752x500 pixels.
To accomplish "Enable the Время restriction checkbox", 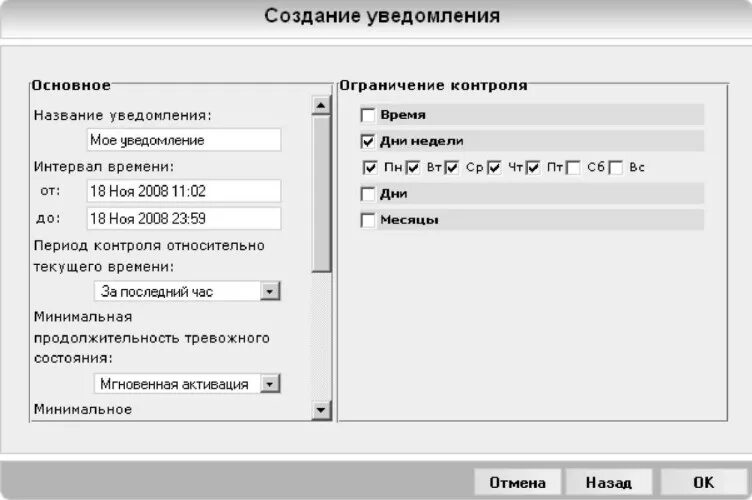I will tap(368, 116).
